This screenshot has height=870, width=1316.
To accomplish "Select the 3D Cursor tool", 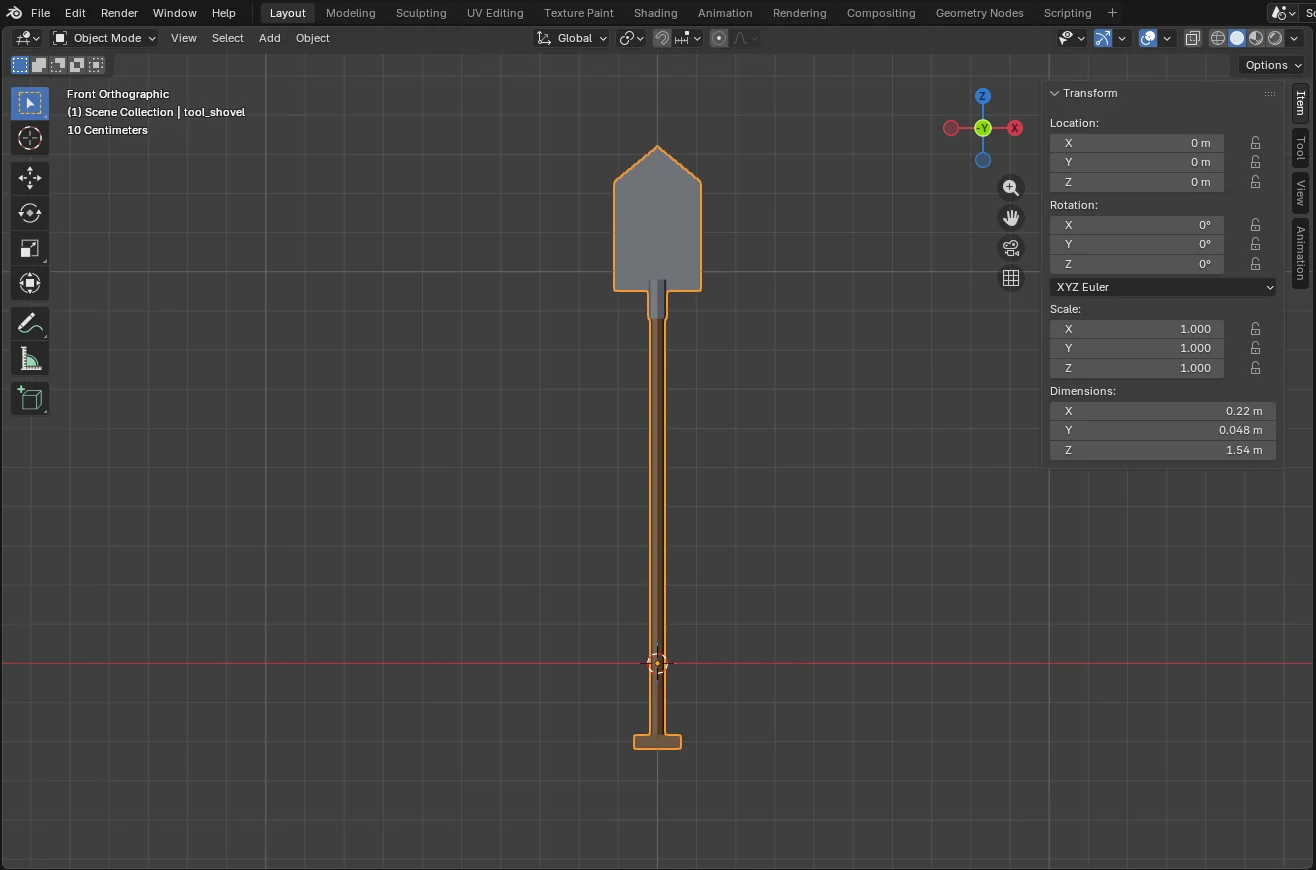I will pos(29,138).
